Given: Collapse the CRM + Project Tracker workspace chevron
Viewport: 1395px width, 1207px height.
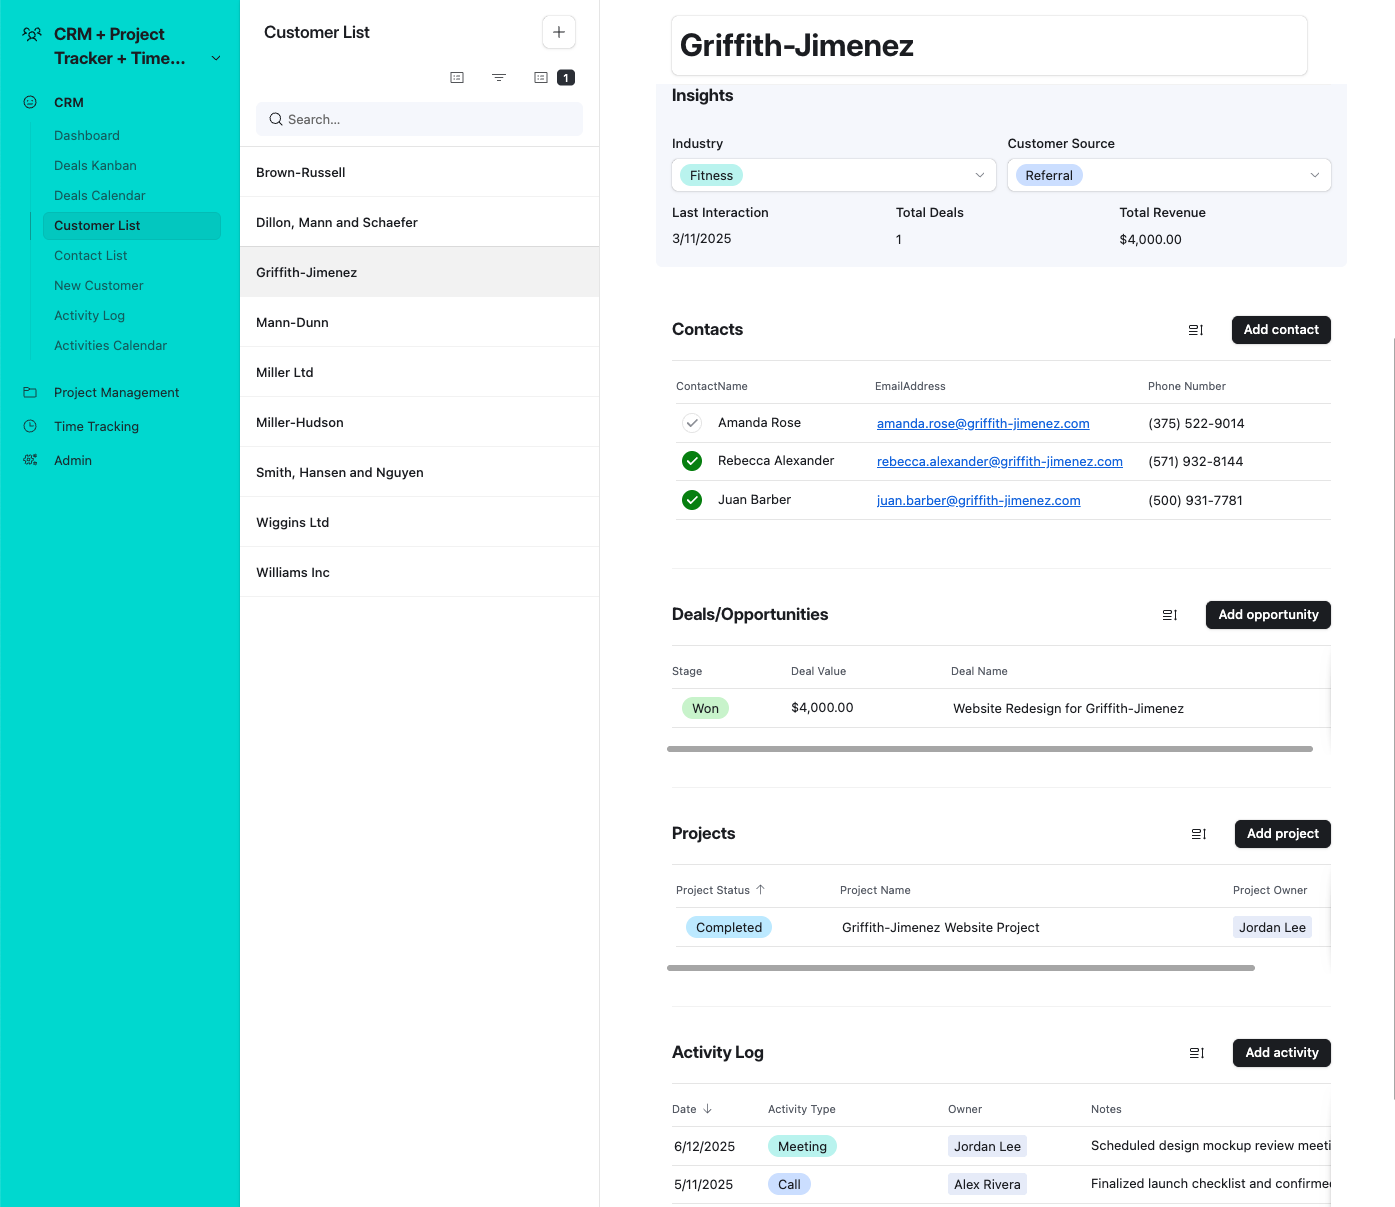Looking at the screenshot, I should pyautogui.click(x=216, y=58).
